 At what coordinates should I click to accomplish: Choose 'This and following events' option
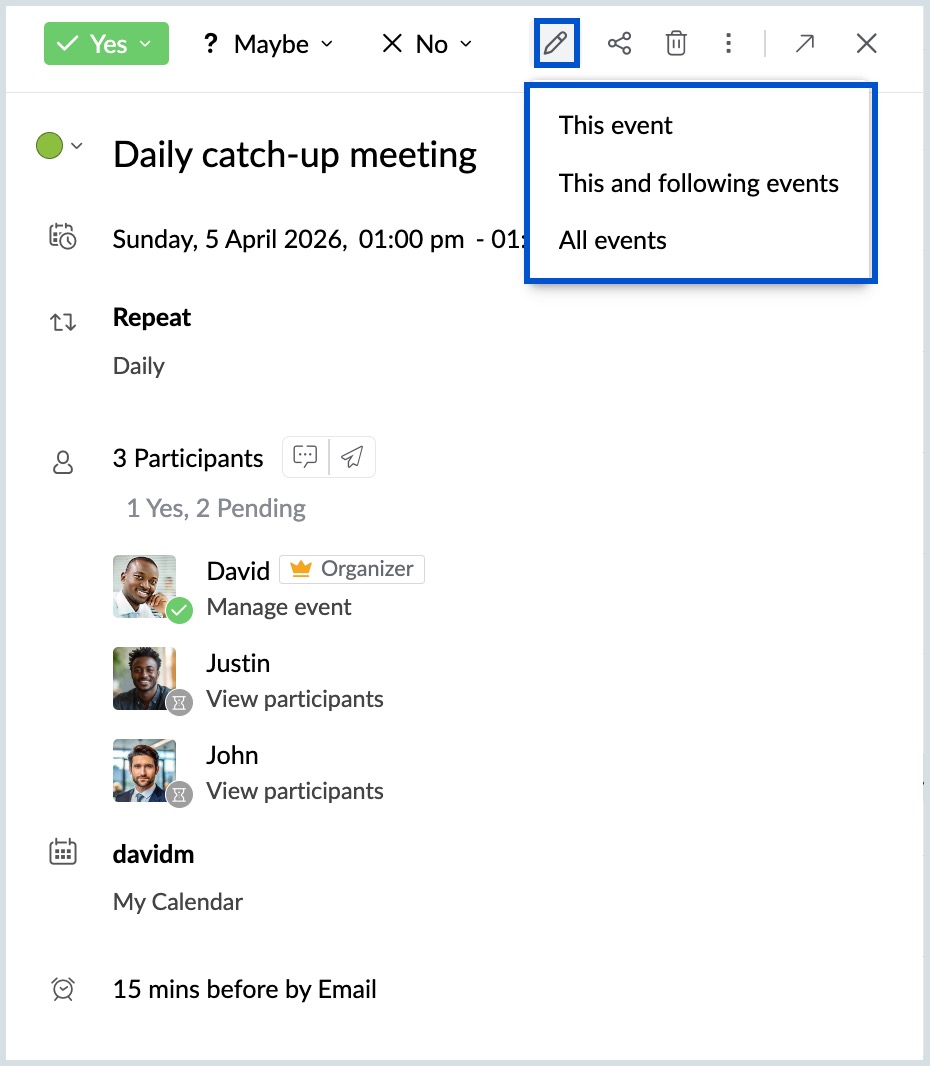point(698,184)
